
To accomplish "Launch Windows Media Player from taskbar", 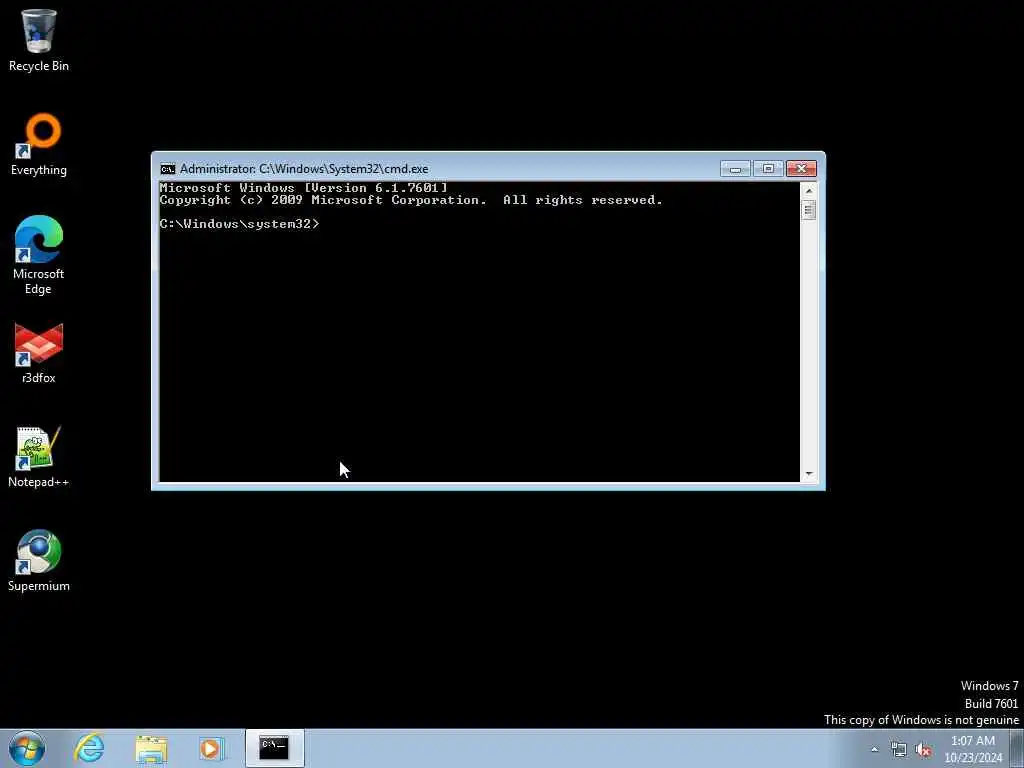I will click(x=211, y=748).
